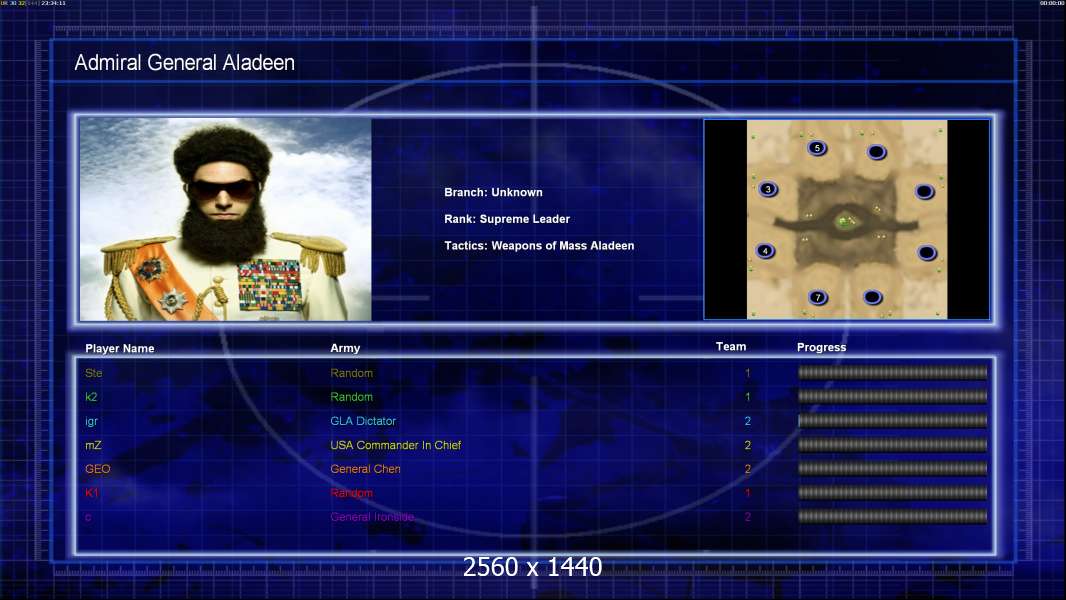Image resolution: width=1066 pixels, height=600 pixels.
Task: Click the 'Branch: Unknown' line
Action: 493,192
